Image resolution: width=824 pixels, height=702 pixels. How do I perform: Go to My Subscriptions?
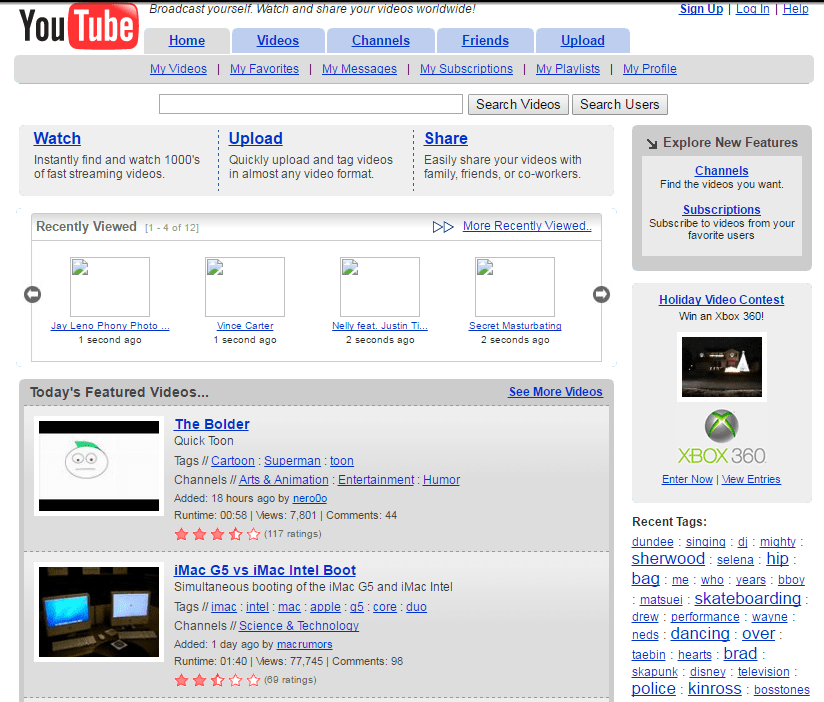point(467,69)
